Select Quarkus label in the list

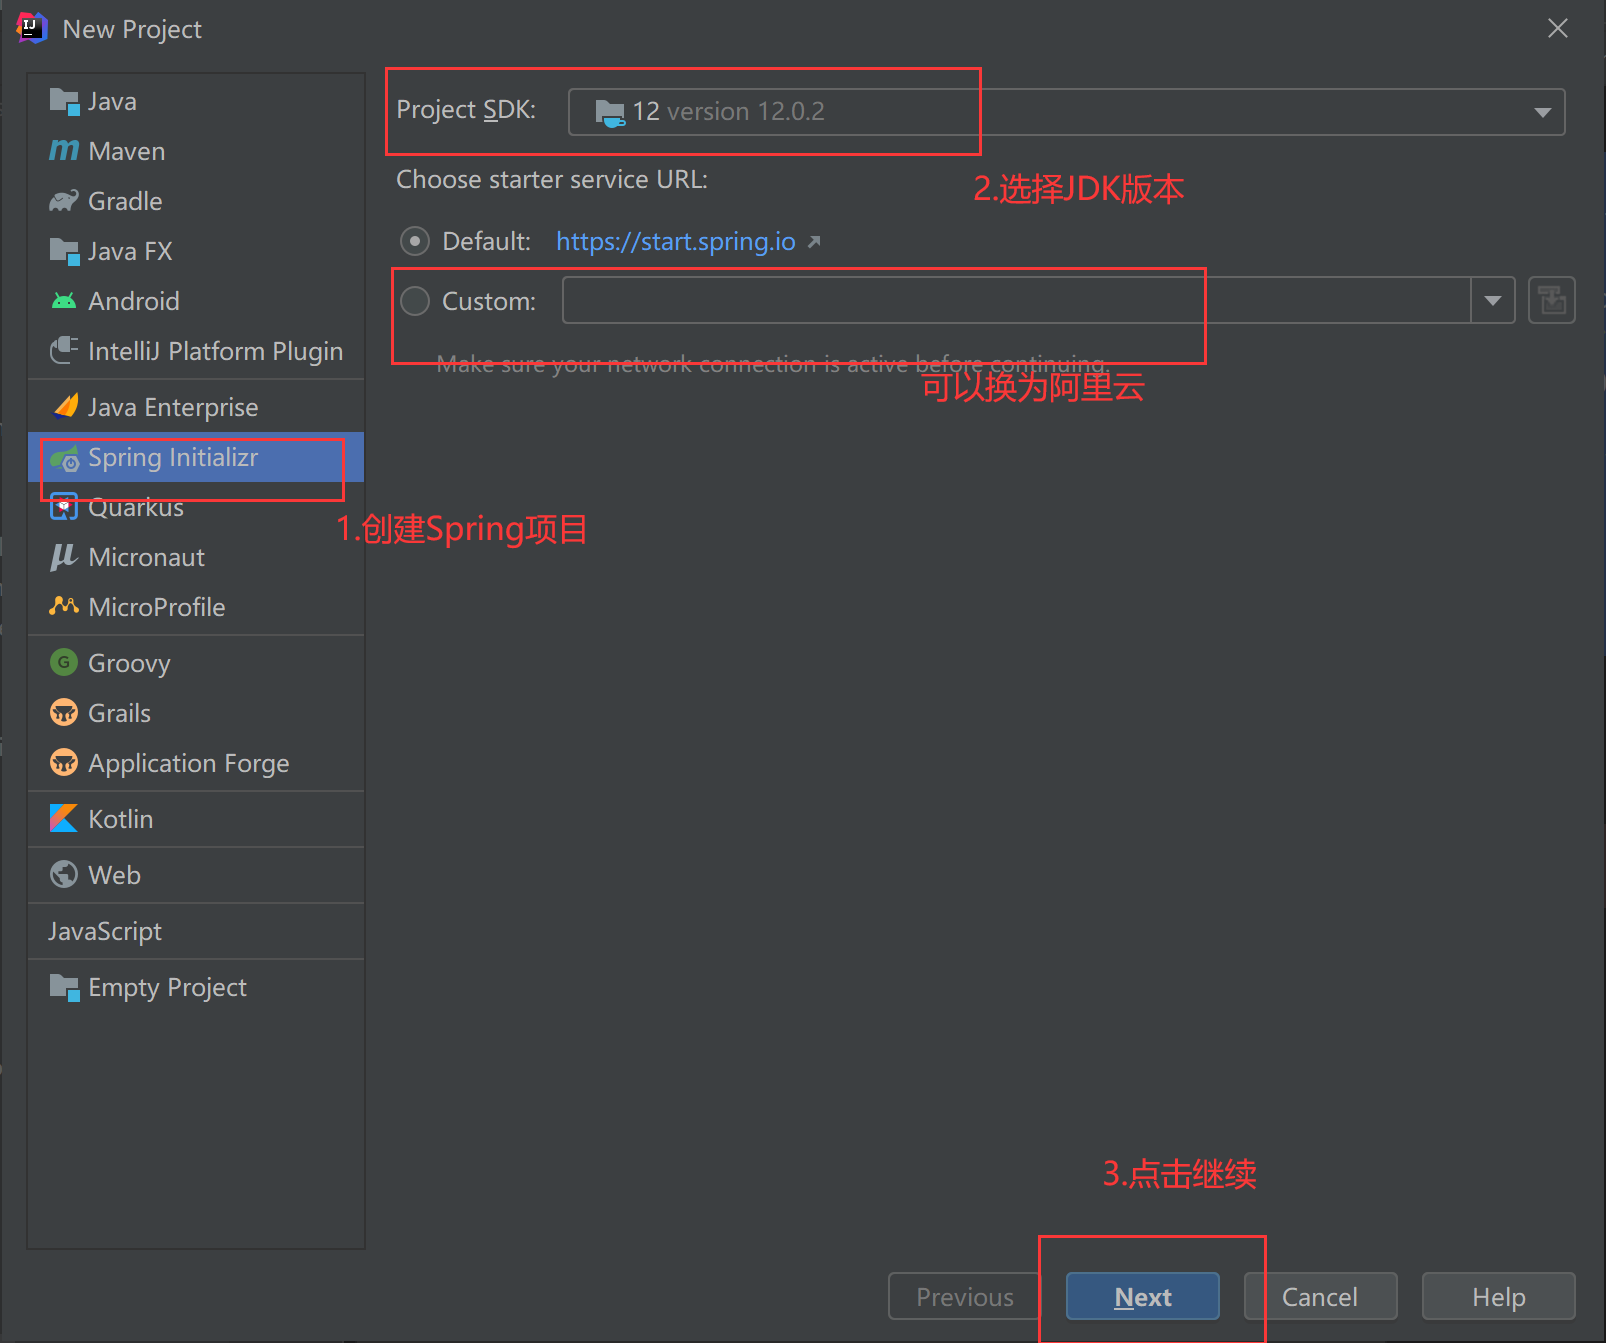[136, 507]
